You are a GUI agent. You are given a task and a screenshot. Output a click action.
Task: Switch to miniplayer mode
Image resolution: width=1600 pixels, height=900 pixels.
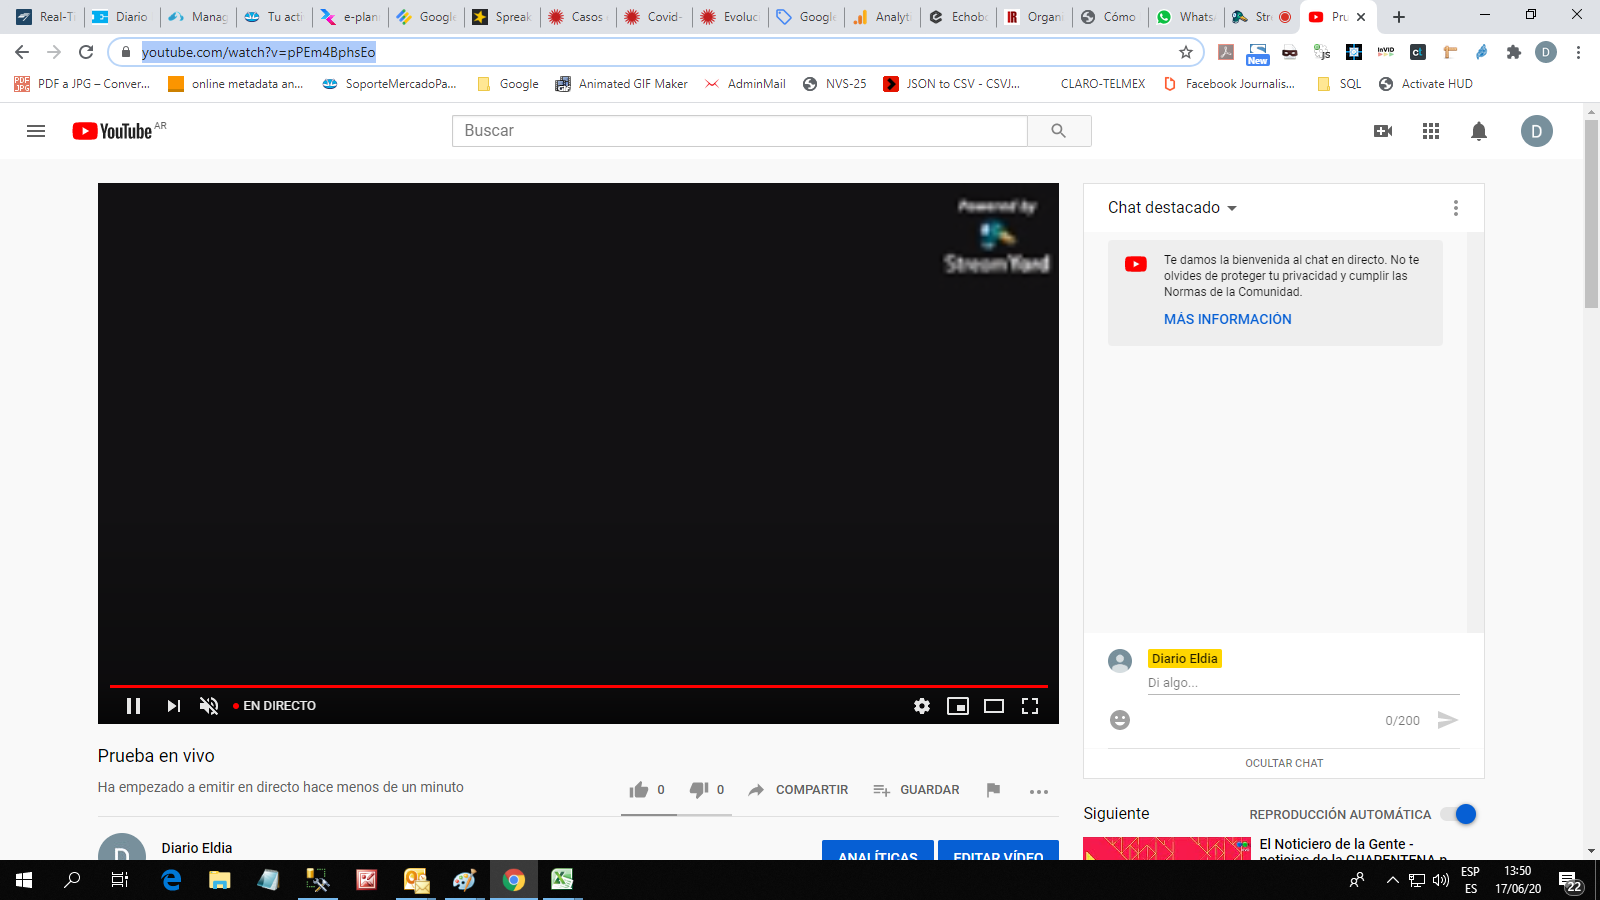[957, 705]
